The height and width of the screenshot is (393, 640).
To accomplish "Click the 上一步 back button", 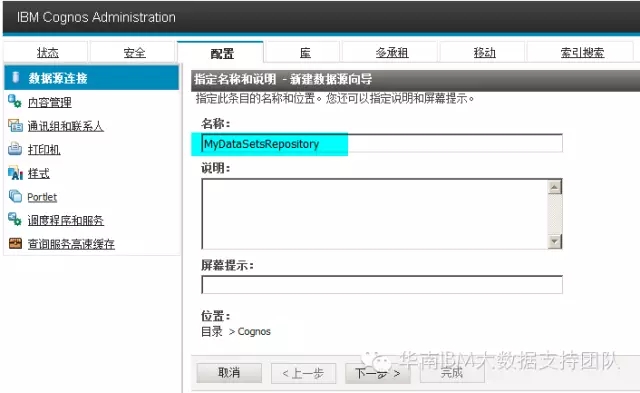I will [x=303, y=373].
